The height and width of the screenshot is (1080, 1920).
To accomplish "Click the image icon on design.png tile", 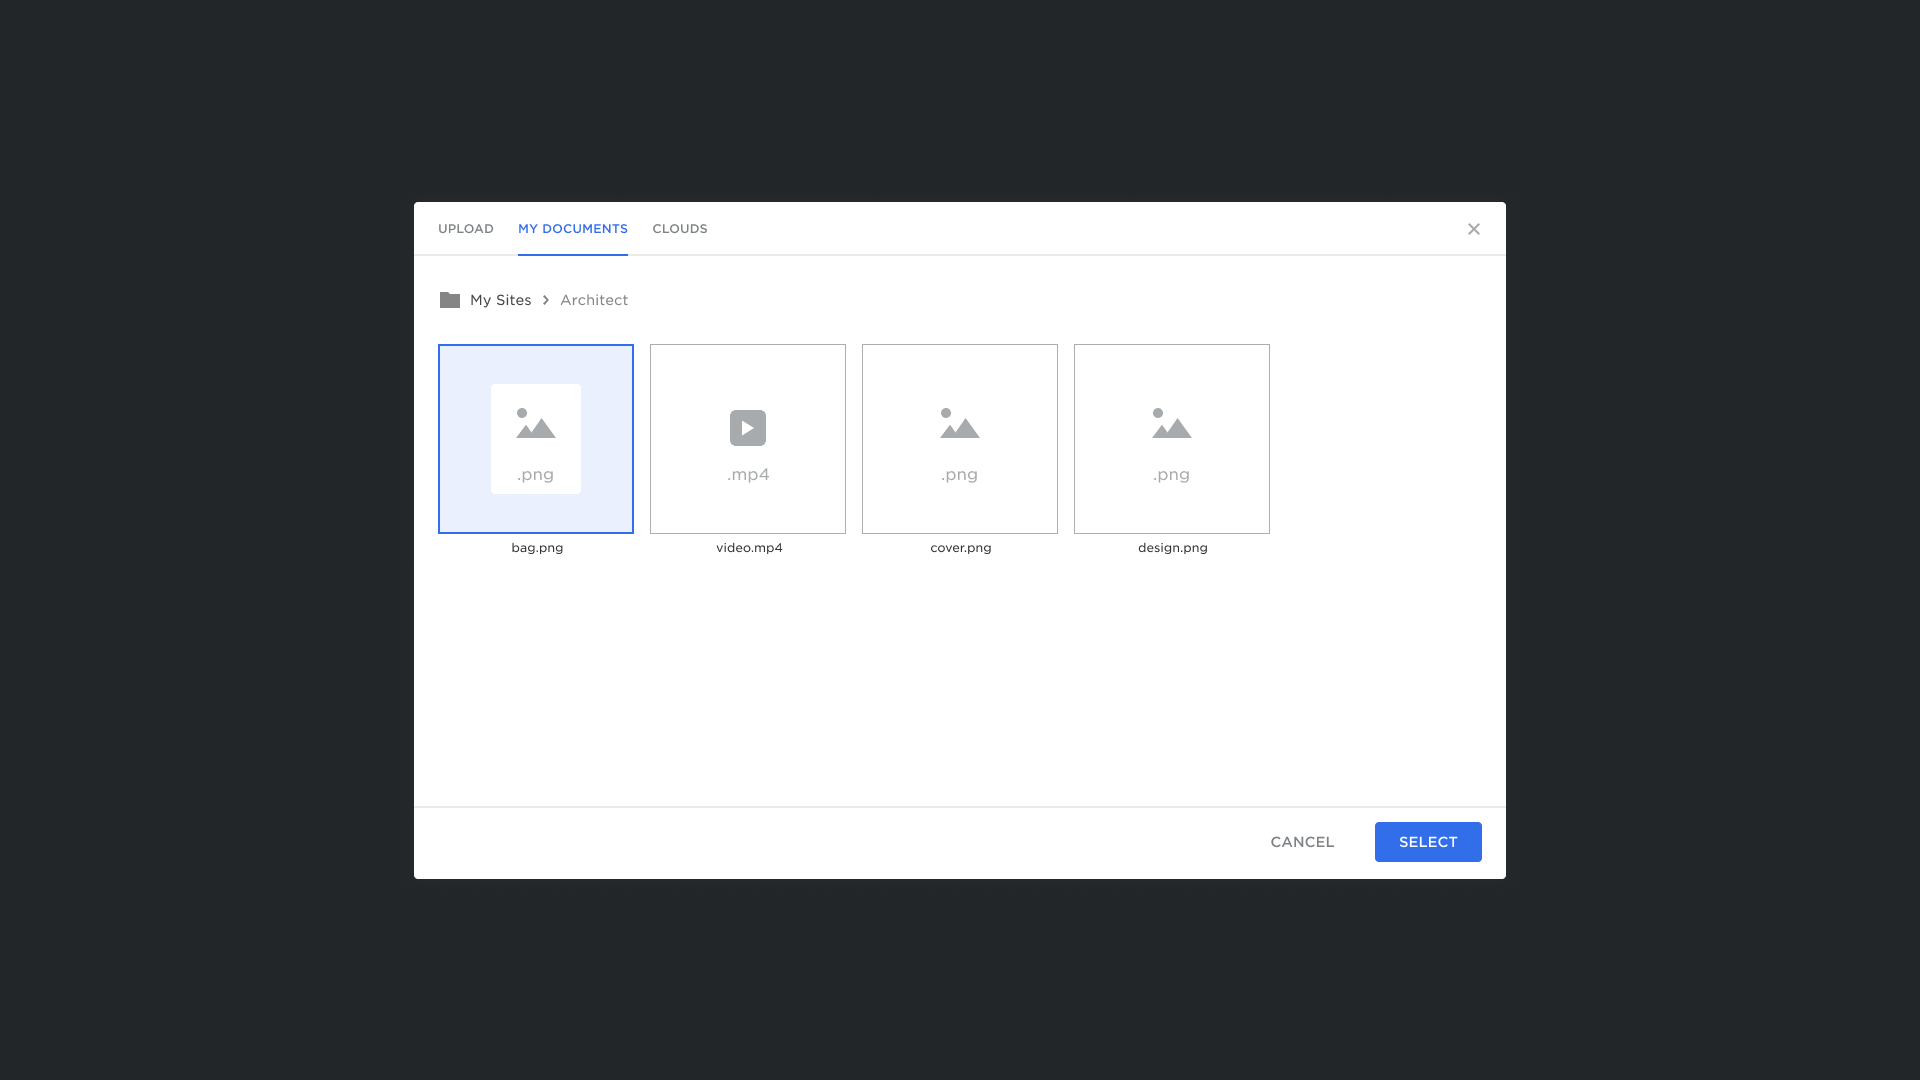I will pyautogui.click(x=1171, y=424).
